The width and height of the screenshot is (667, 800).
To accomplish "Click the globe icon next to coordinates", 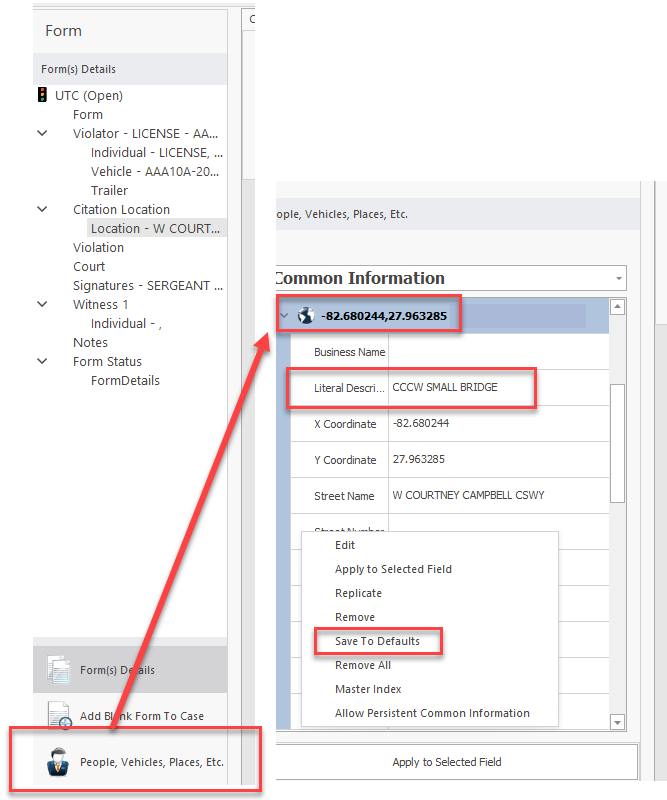I will tap(306, 316).
